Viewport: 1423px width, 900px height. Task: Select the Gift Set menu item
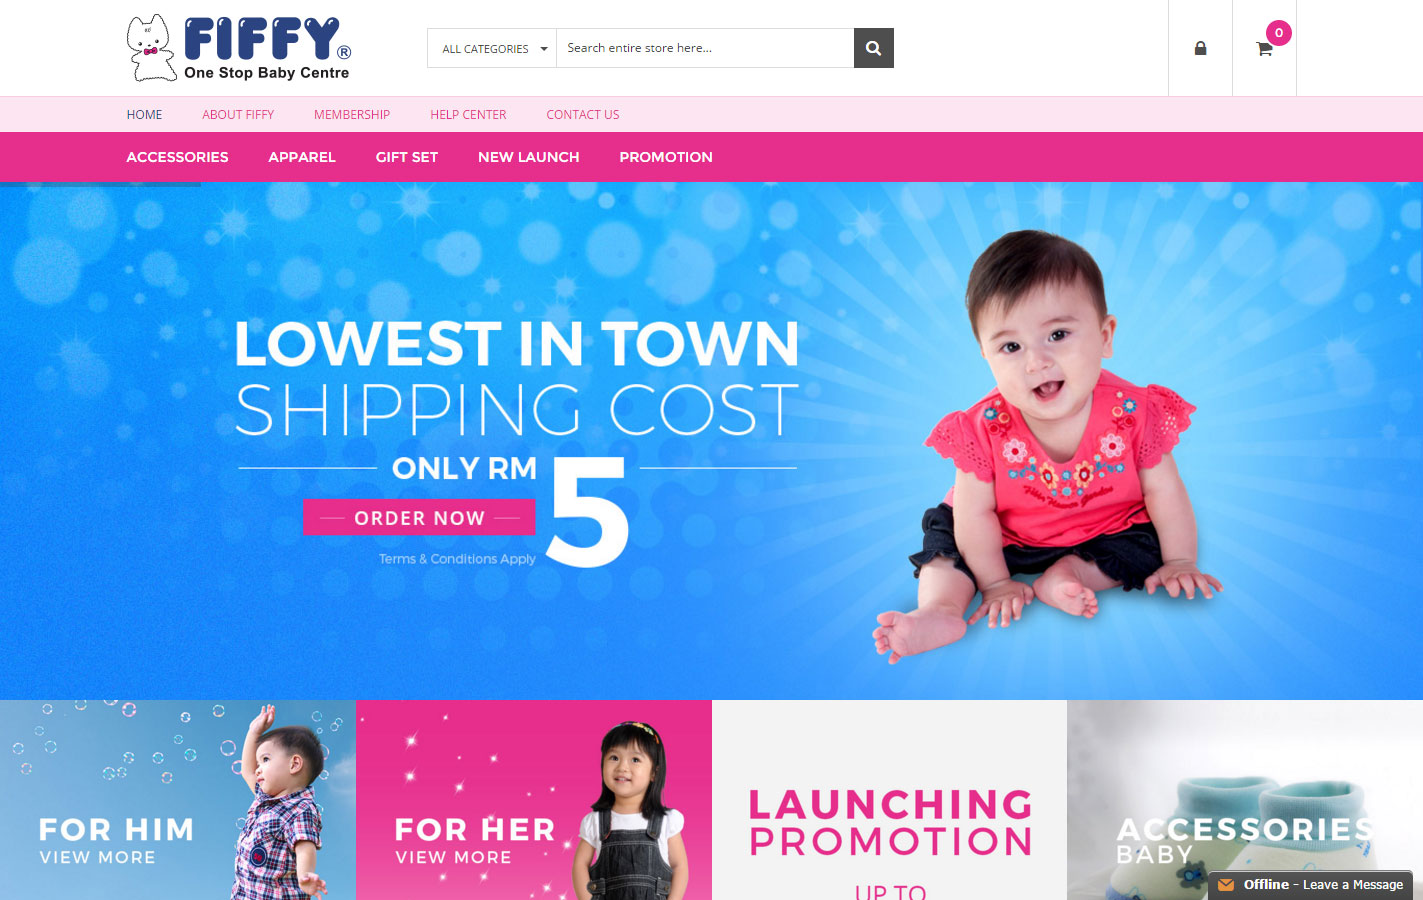click(407, 157)
